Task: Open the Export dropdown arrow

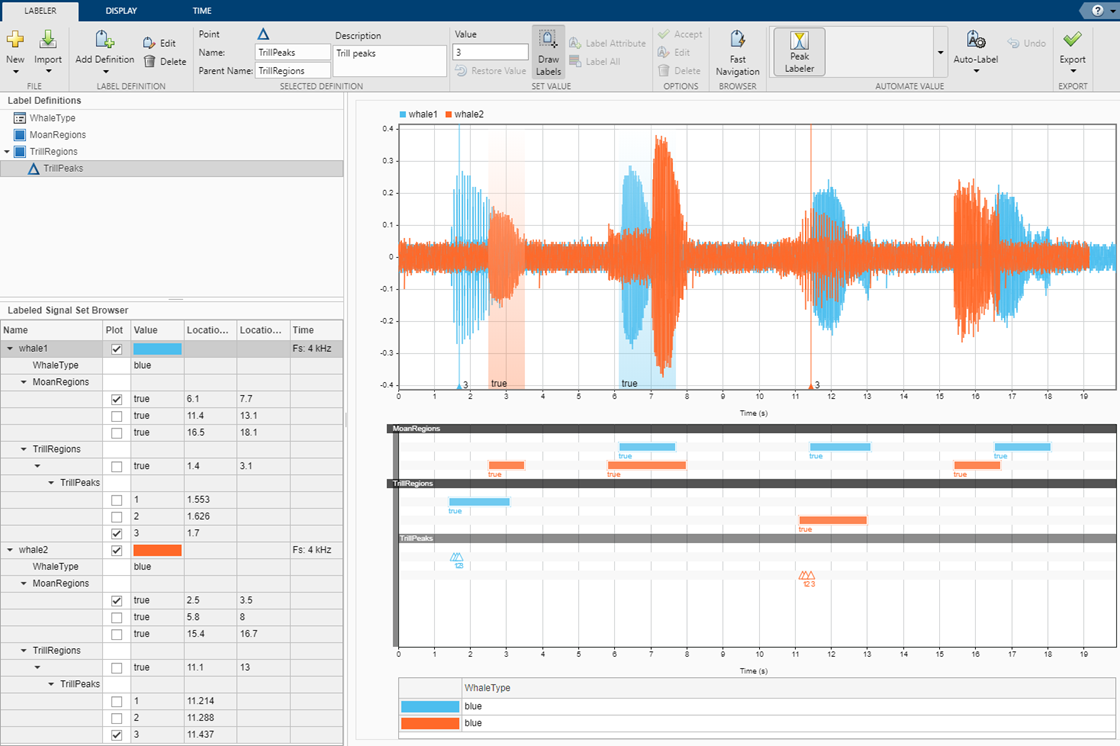Action: point(1072,71)
